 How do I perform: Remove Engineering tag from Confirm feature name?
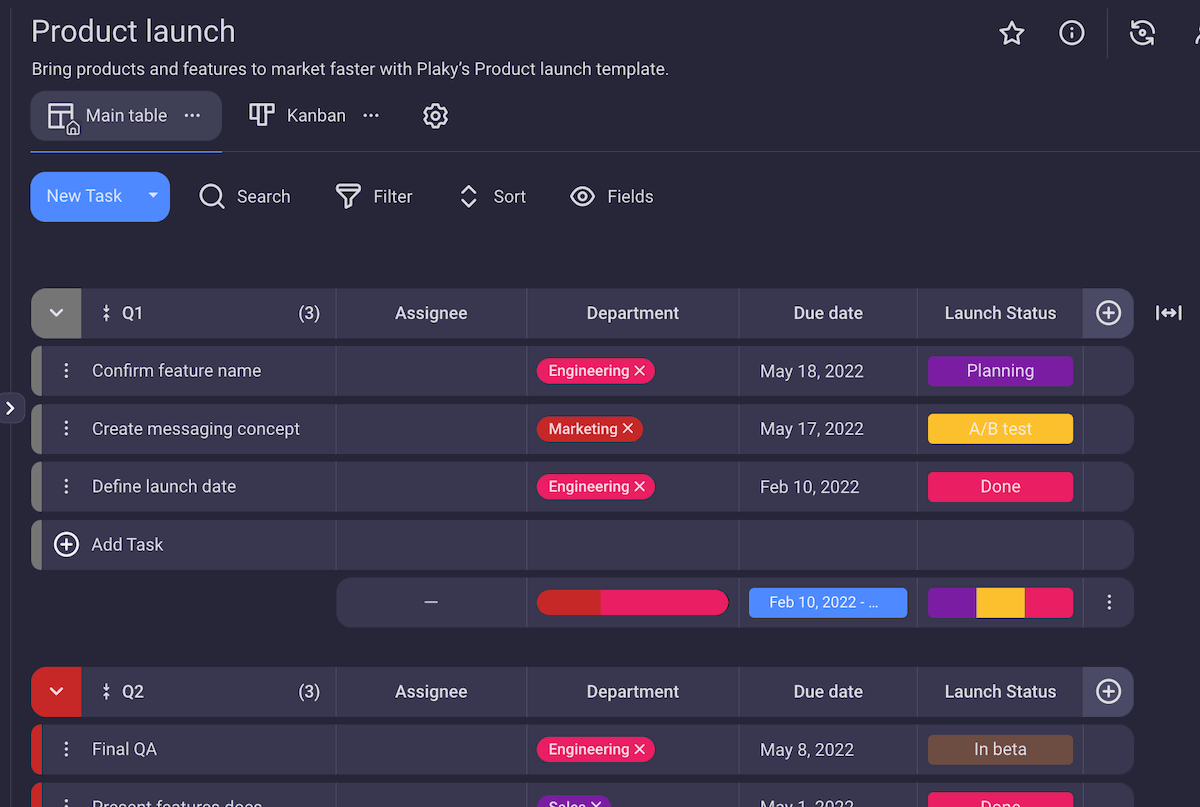point(640,371)
